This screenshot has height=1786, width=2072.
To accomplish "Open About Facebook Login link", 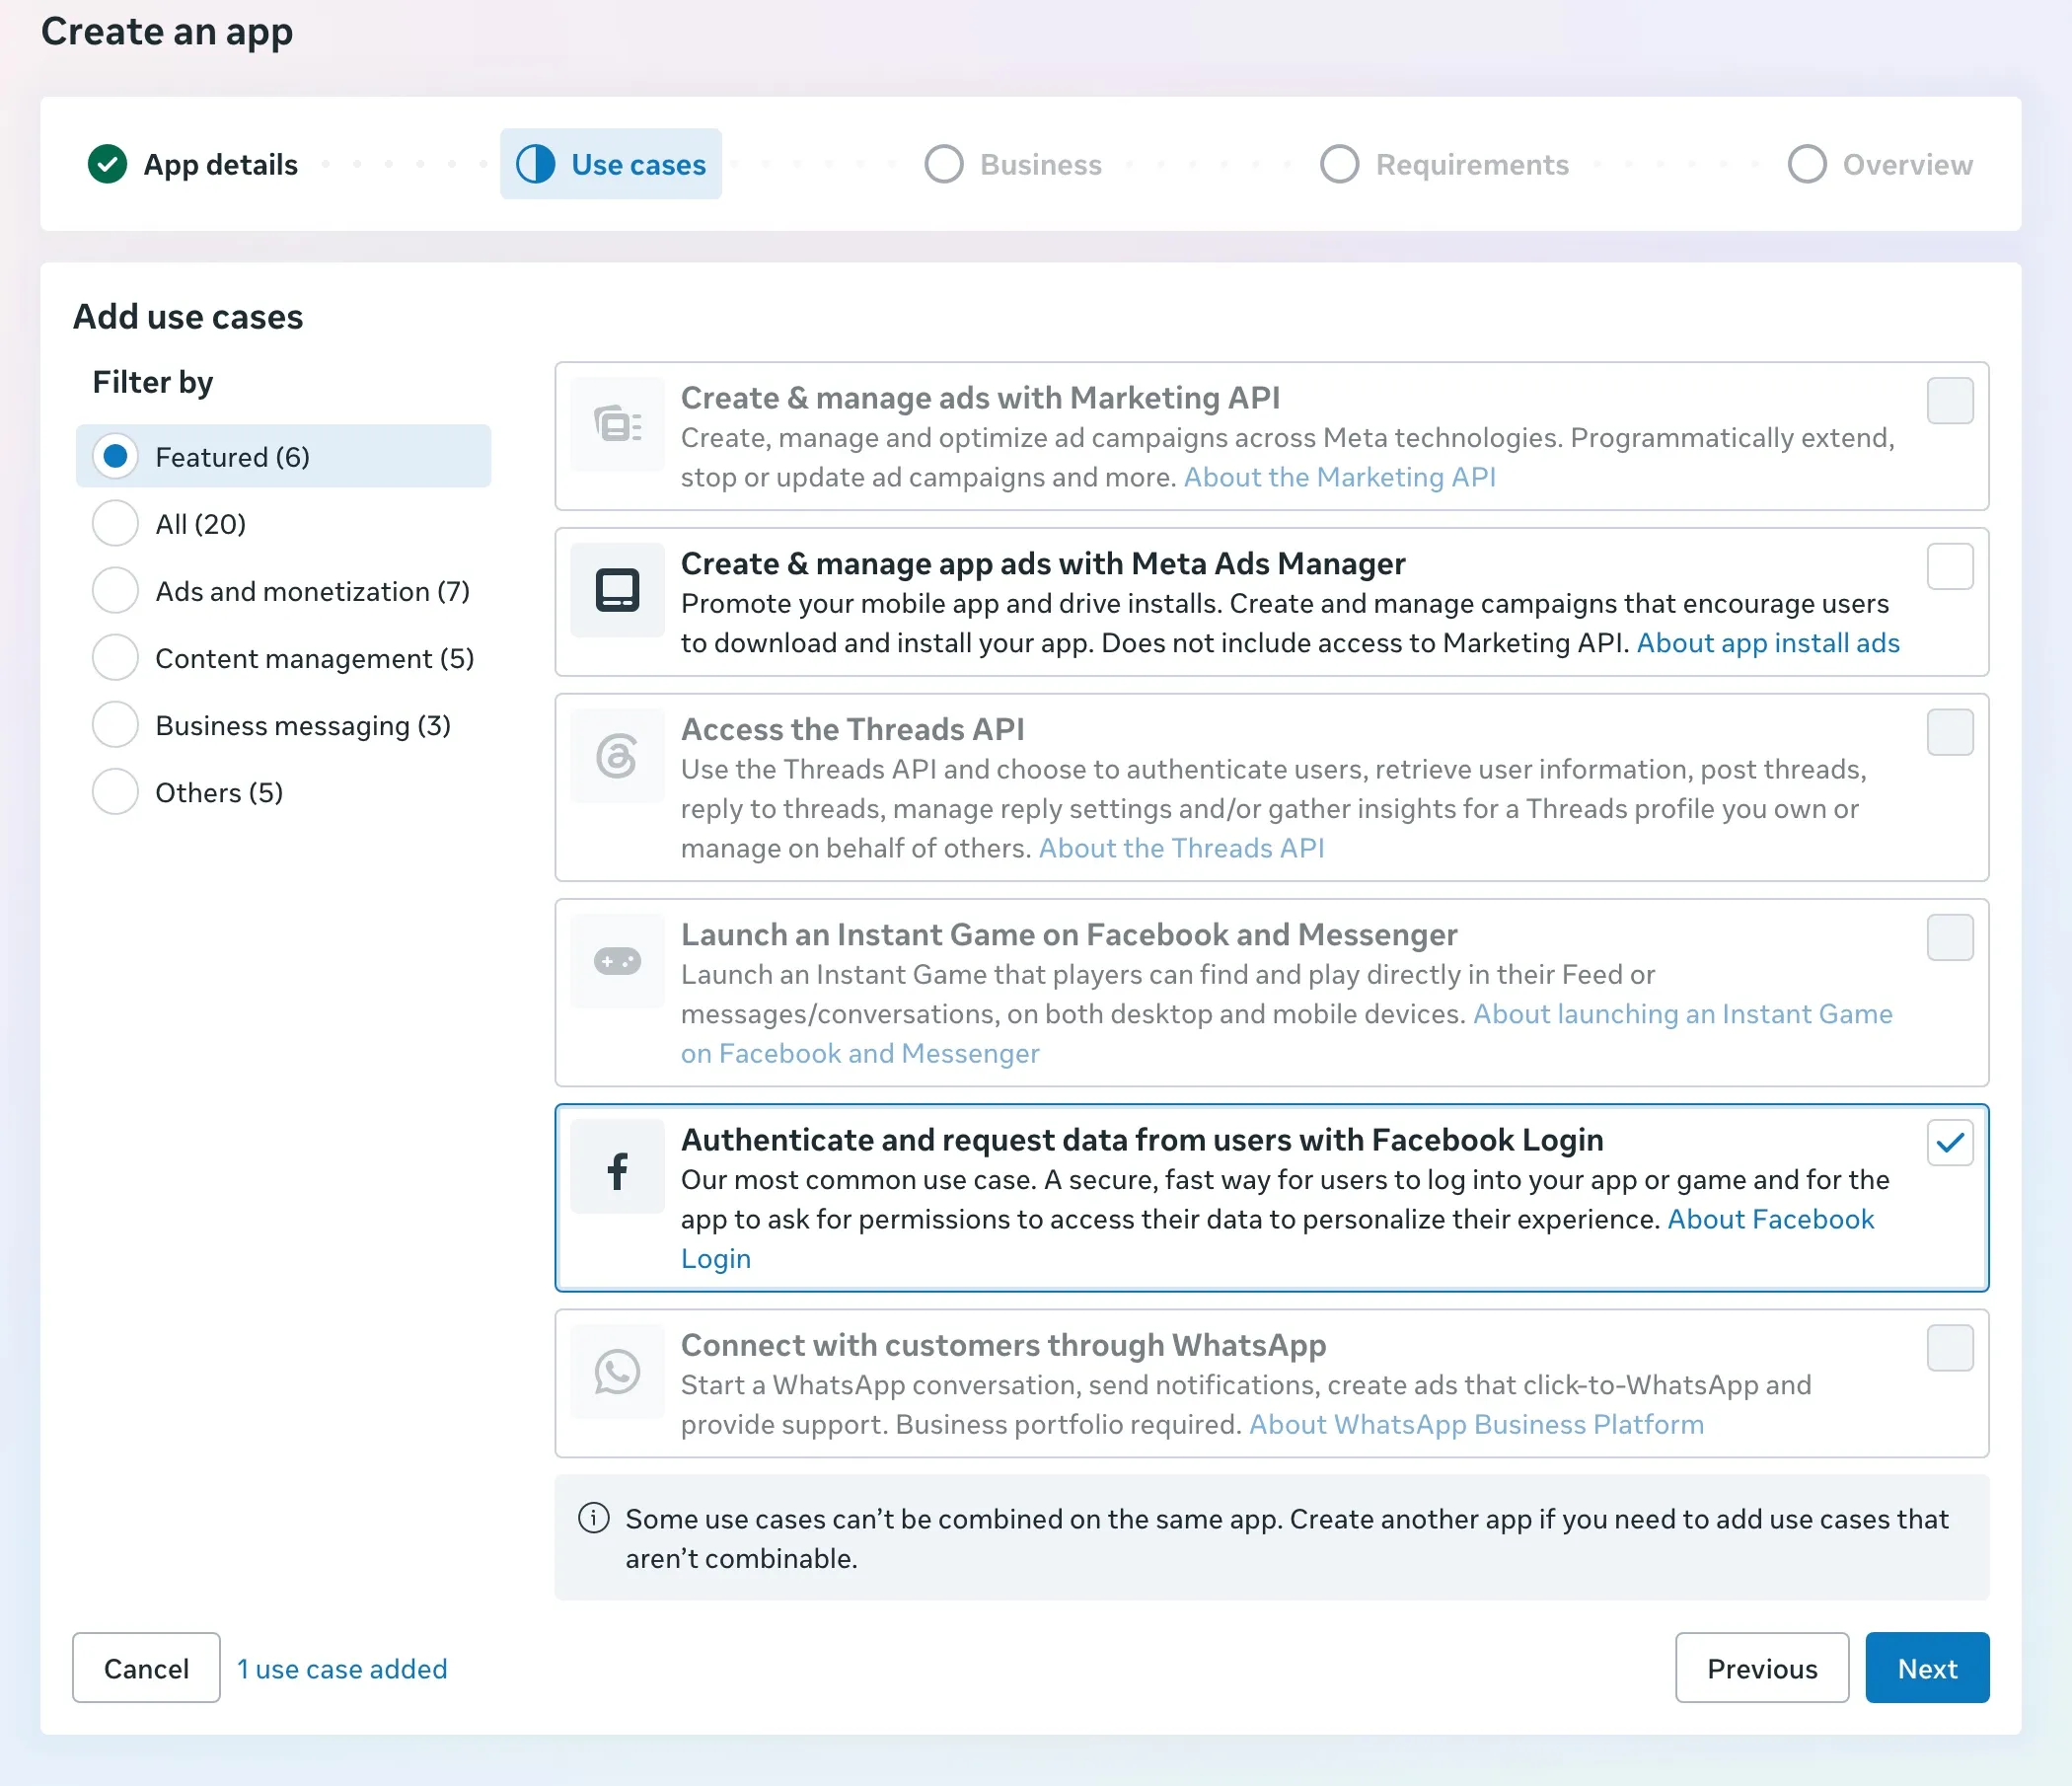I will (1771, 1219).
